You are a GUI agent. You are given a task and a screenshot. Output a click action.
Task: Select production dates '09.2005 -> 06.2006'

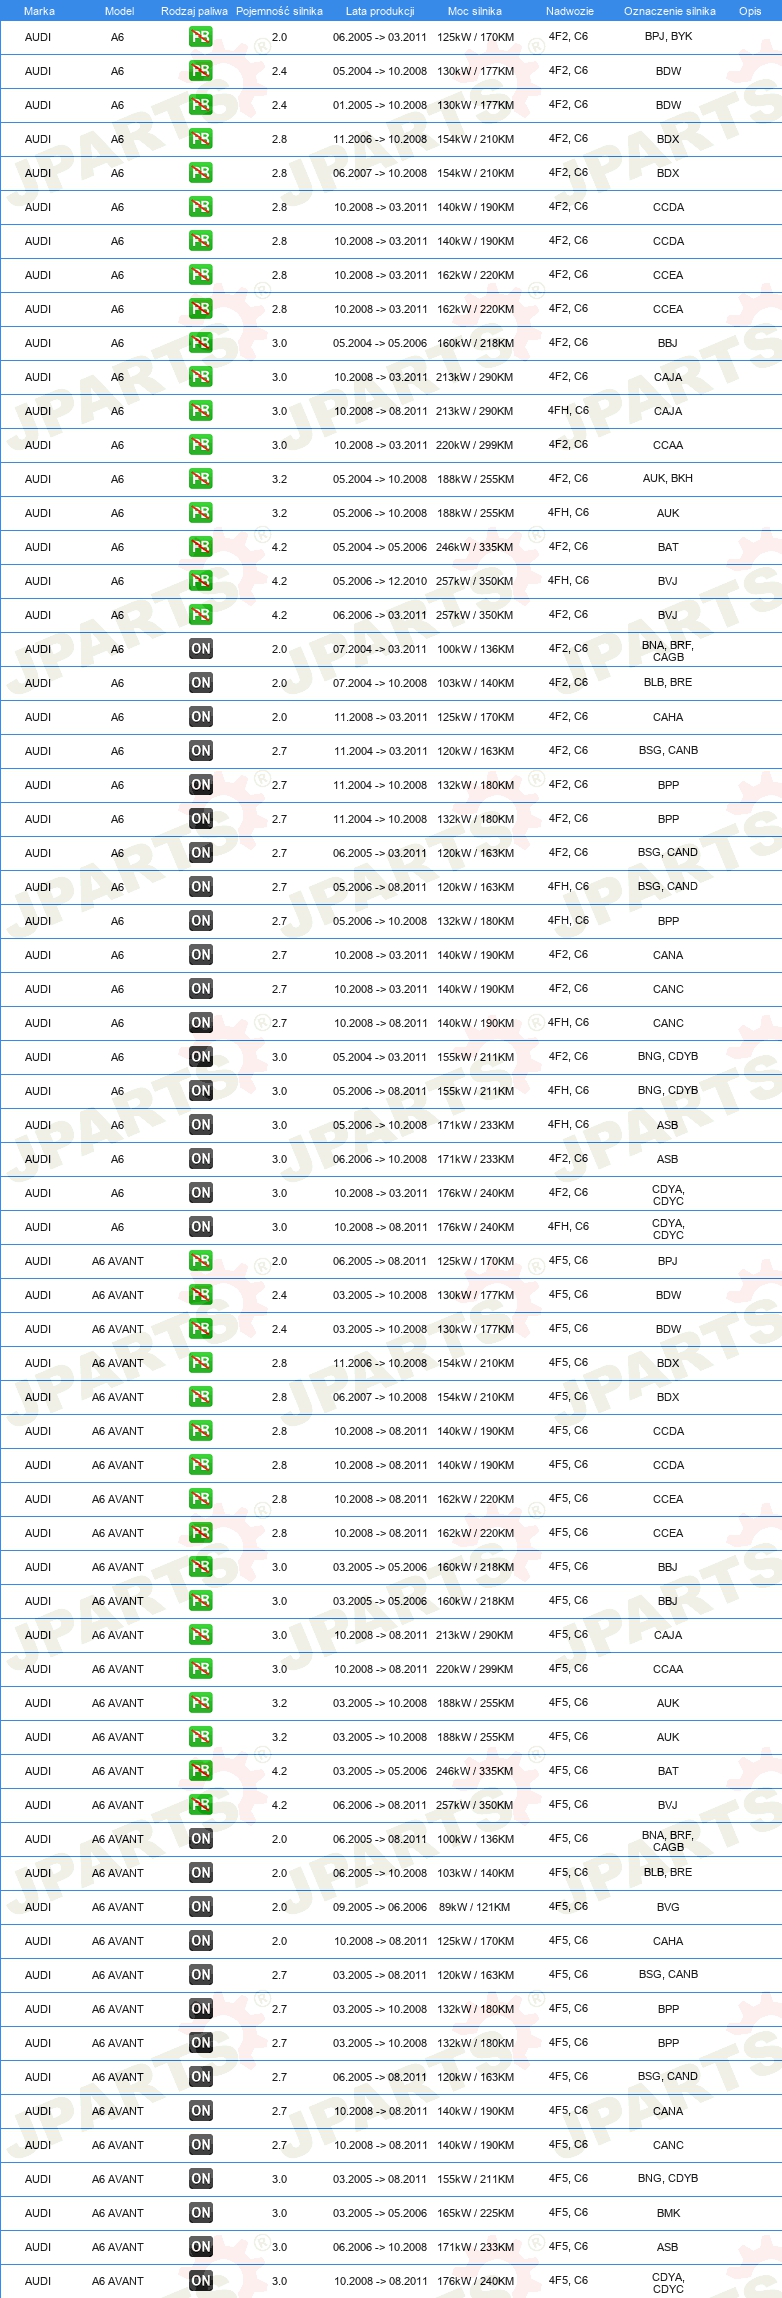coord(380,1907)
